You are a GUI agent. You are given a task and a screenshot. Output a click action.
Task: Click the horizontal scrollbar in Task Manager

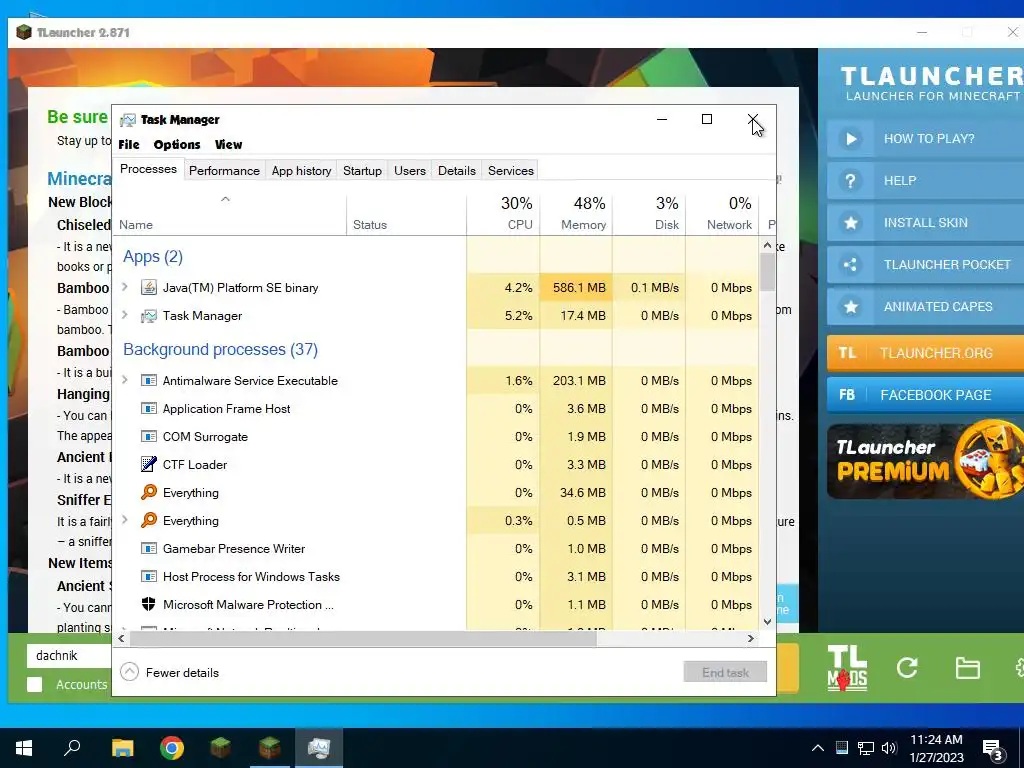pyautogui.click(x=362, y=639)
